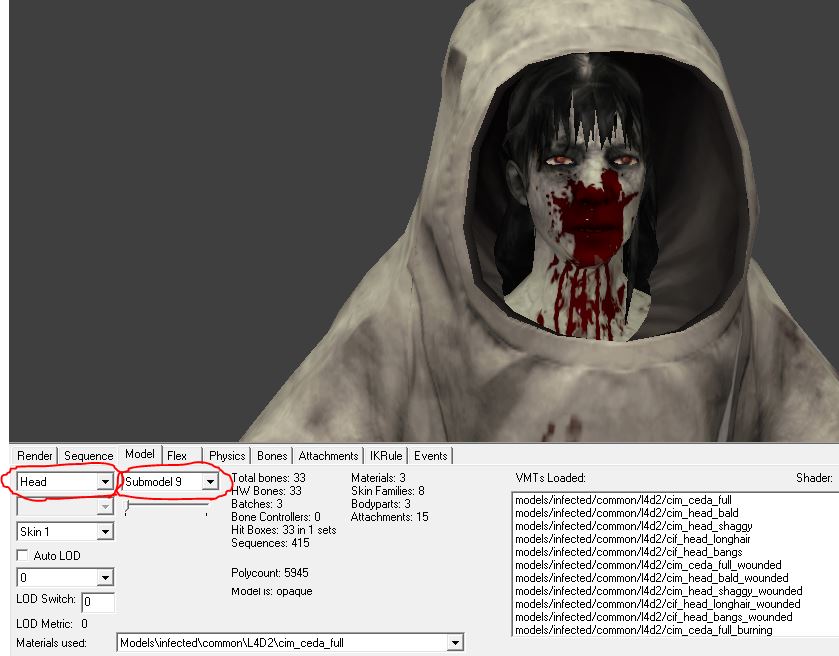
Task: Open the Sequence tab
Action: (88, 456)
